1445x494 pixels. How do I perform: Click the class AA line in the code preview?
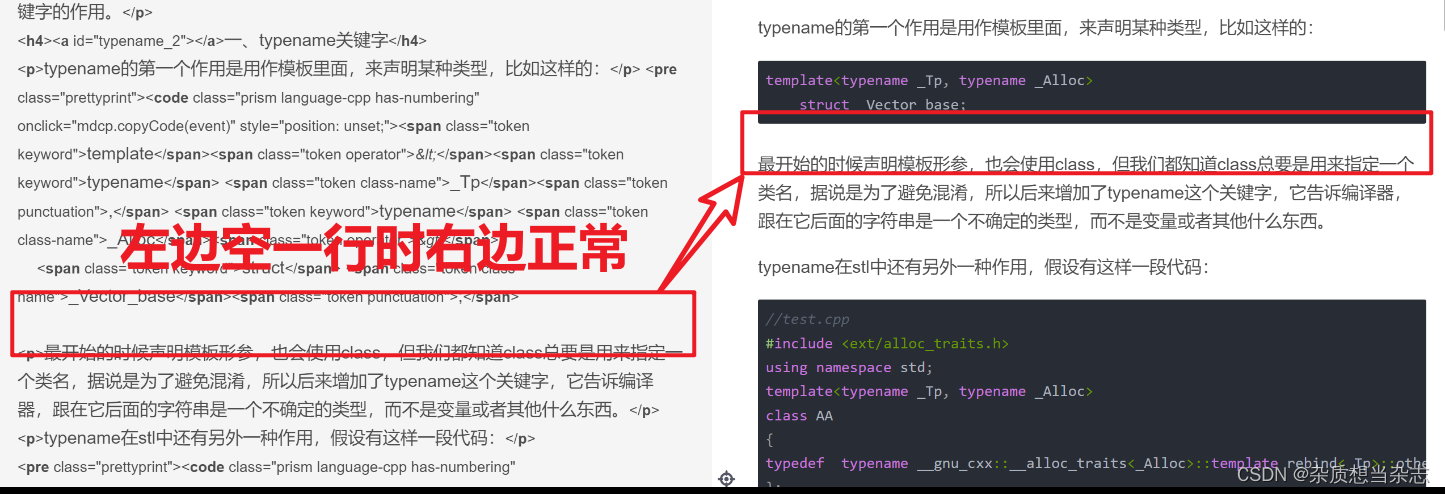(799, 415)
